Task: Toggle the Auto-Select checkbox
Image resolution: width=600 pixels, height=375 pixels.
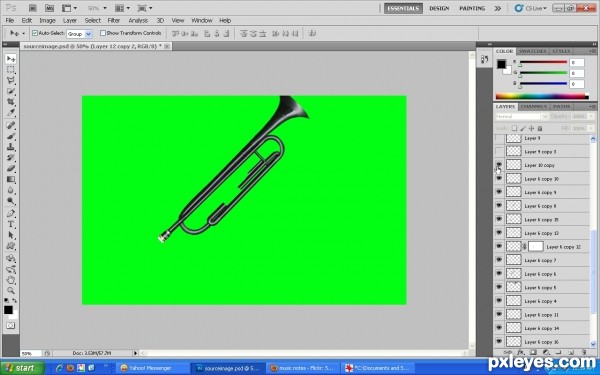Action: [x=35, y=33]
